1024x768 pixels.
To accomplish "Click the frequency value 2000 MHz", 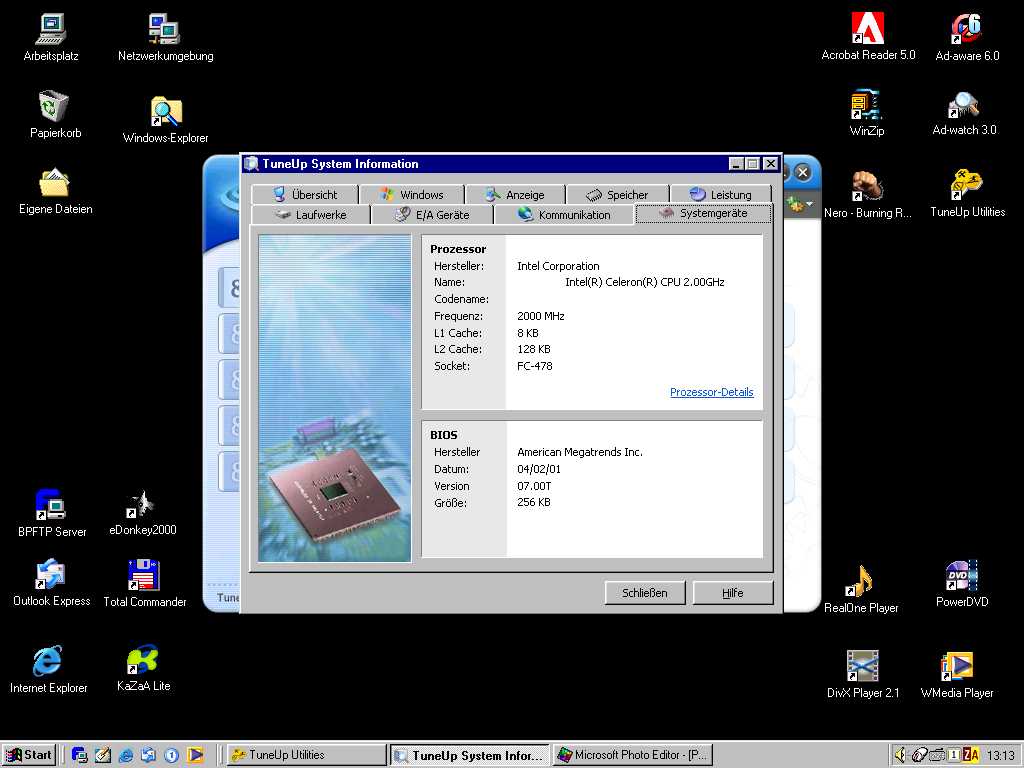I will coord(541,316).
